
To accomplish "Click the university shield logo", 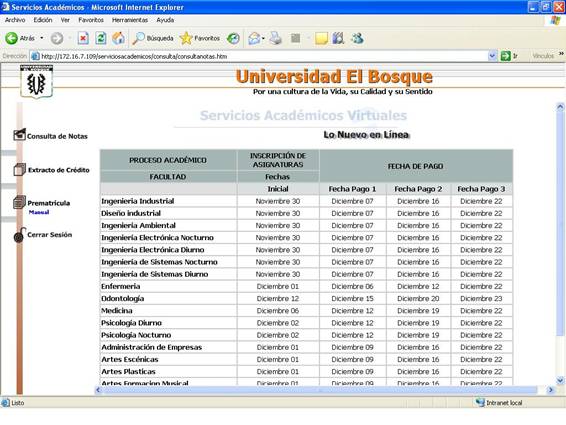I will coord(36,82).
